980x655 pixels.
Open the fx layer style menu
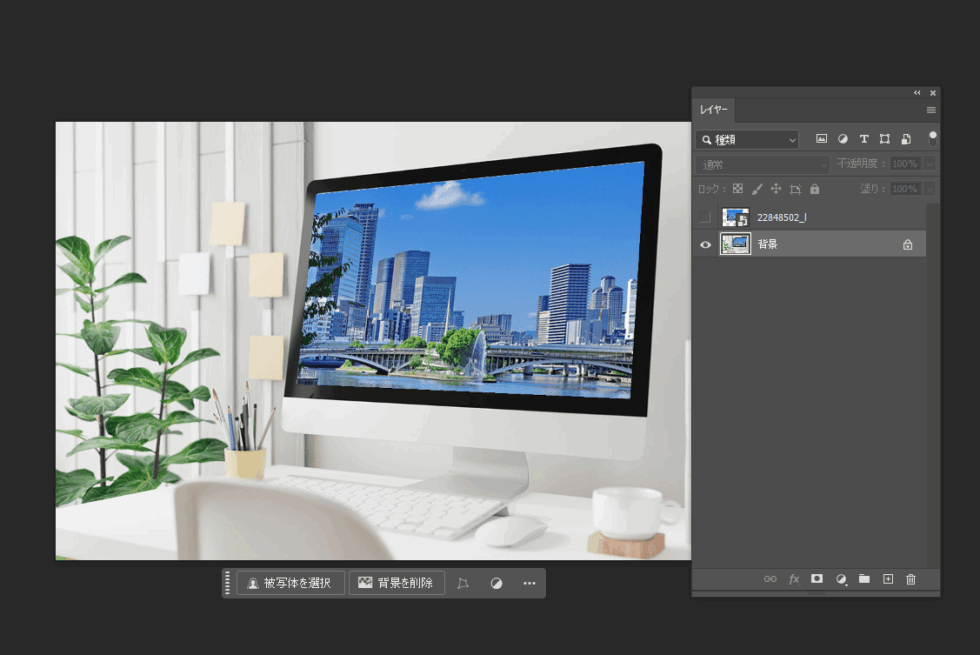coord(794,579)
